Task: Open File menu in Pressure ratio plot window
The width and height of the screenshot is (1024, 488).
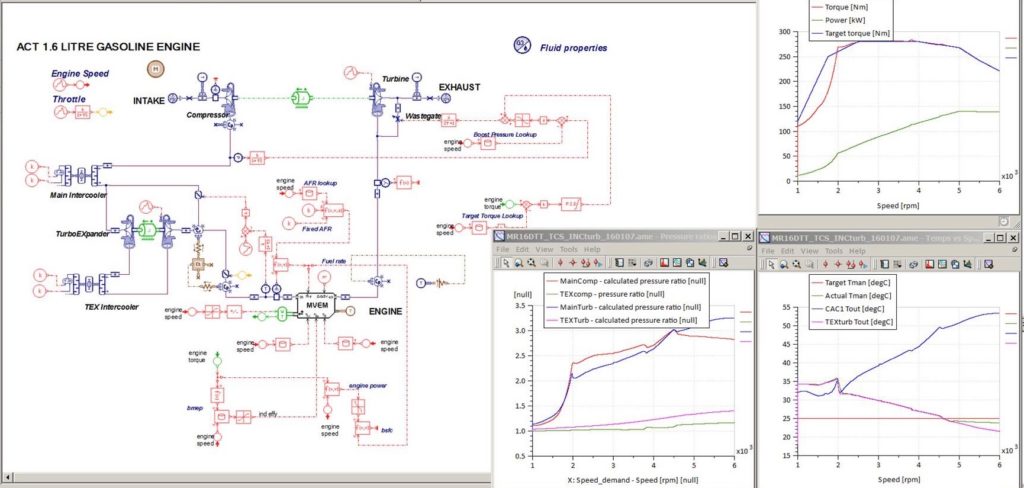Action: coord(505,249)
